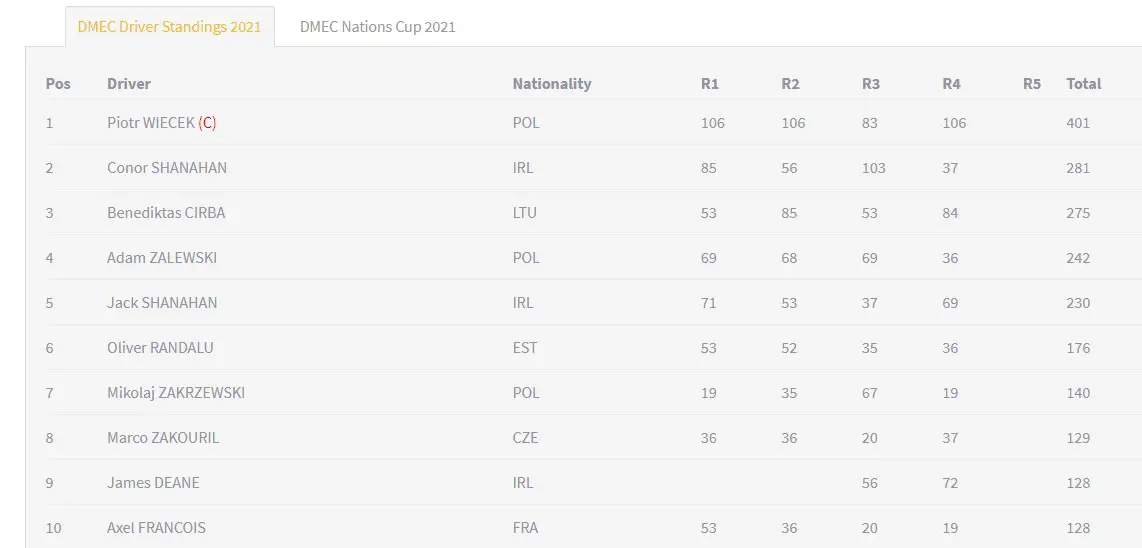
Task: Click Benediktas CIRBA driver name
Action: click(x=166, y=213)
